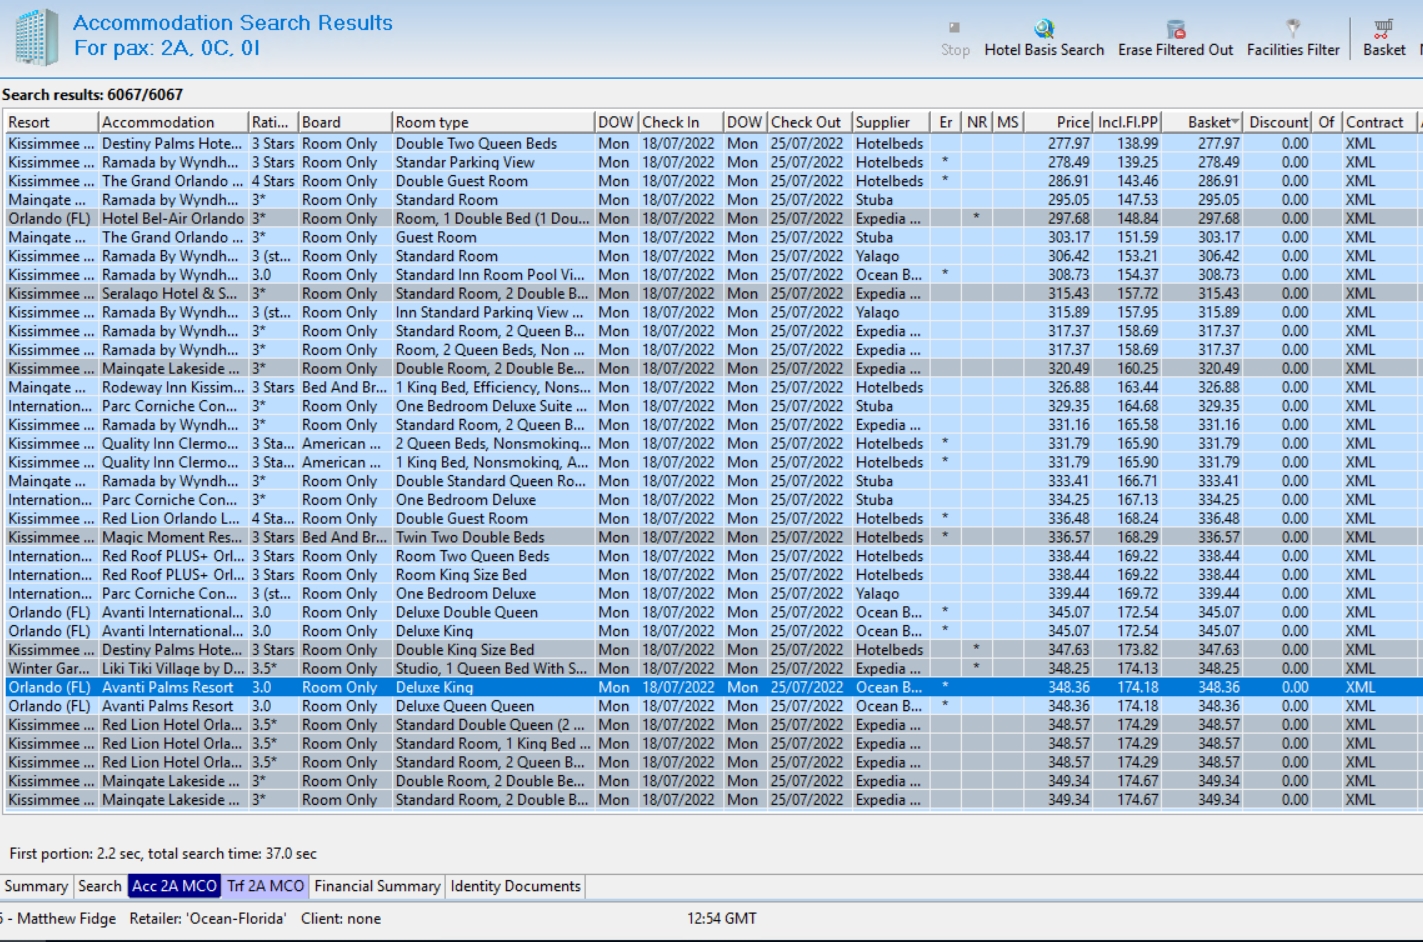This screenshot has width=1423, height=942.
Task: Click room type '2 Queen Beds, Nonsmoking...'
Action: coord(493,443)
